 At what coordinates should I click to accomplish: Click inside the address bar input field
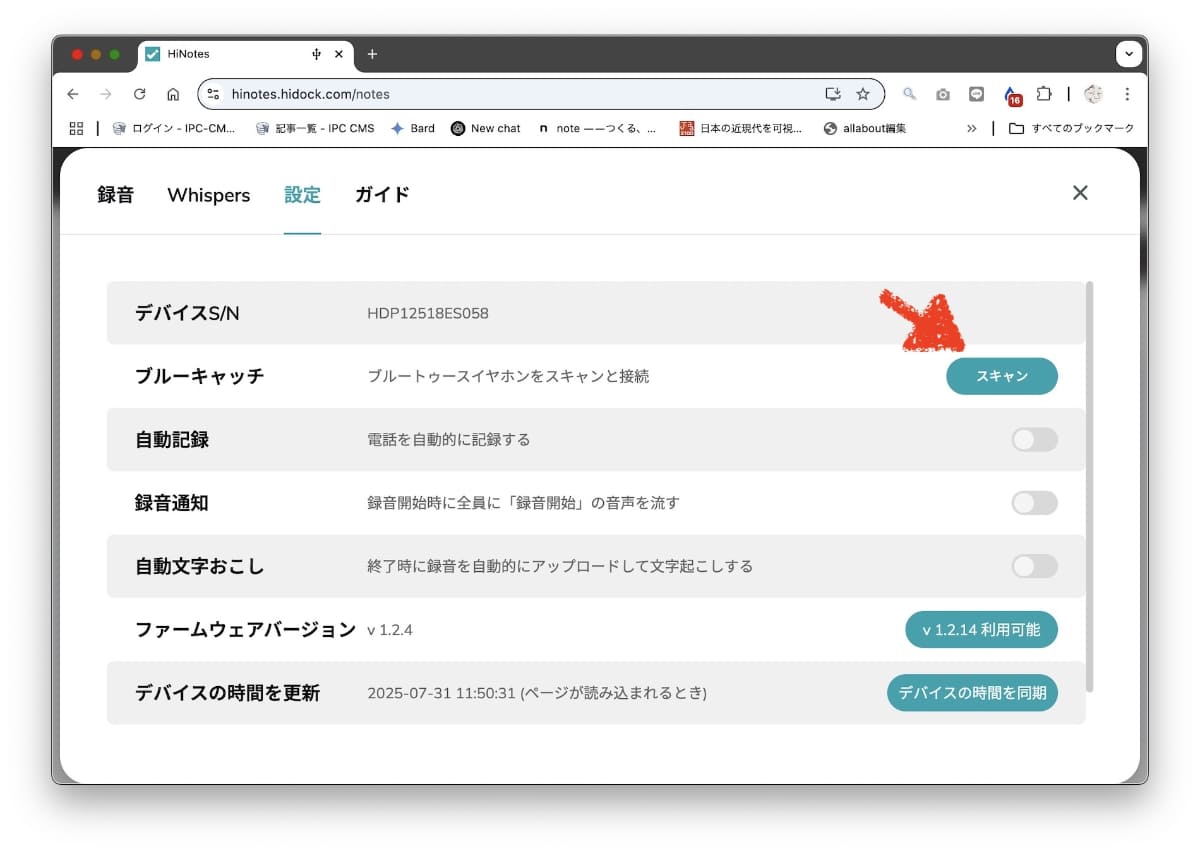point(500,92)
